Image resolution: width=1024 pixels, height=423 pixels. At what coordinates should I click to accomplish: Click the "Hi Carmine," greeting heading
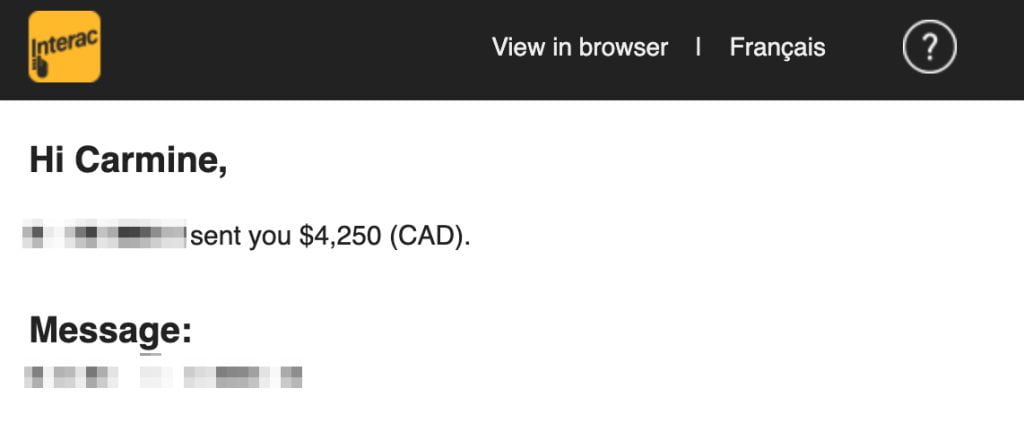128,159
